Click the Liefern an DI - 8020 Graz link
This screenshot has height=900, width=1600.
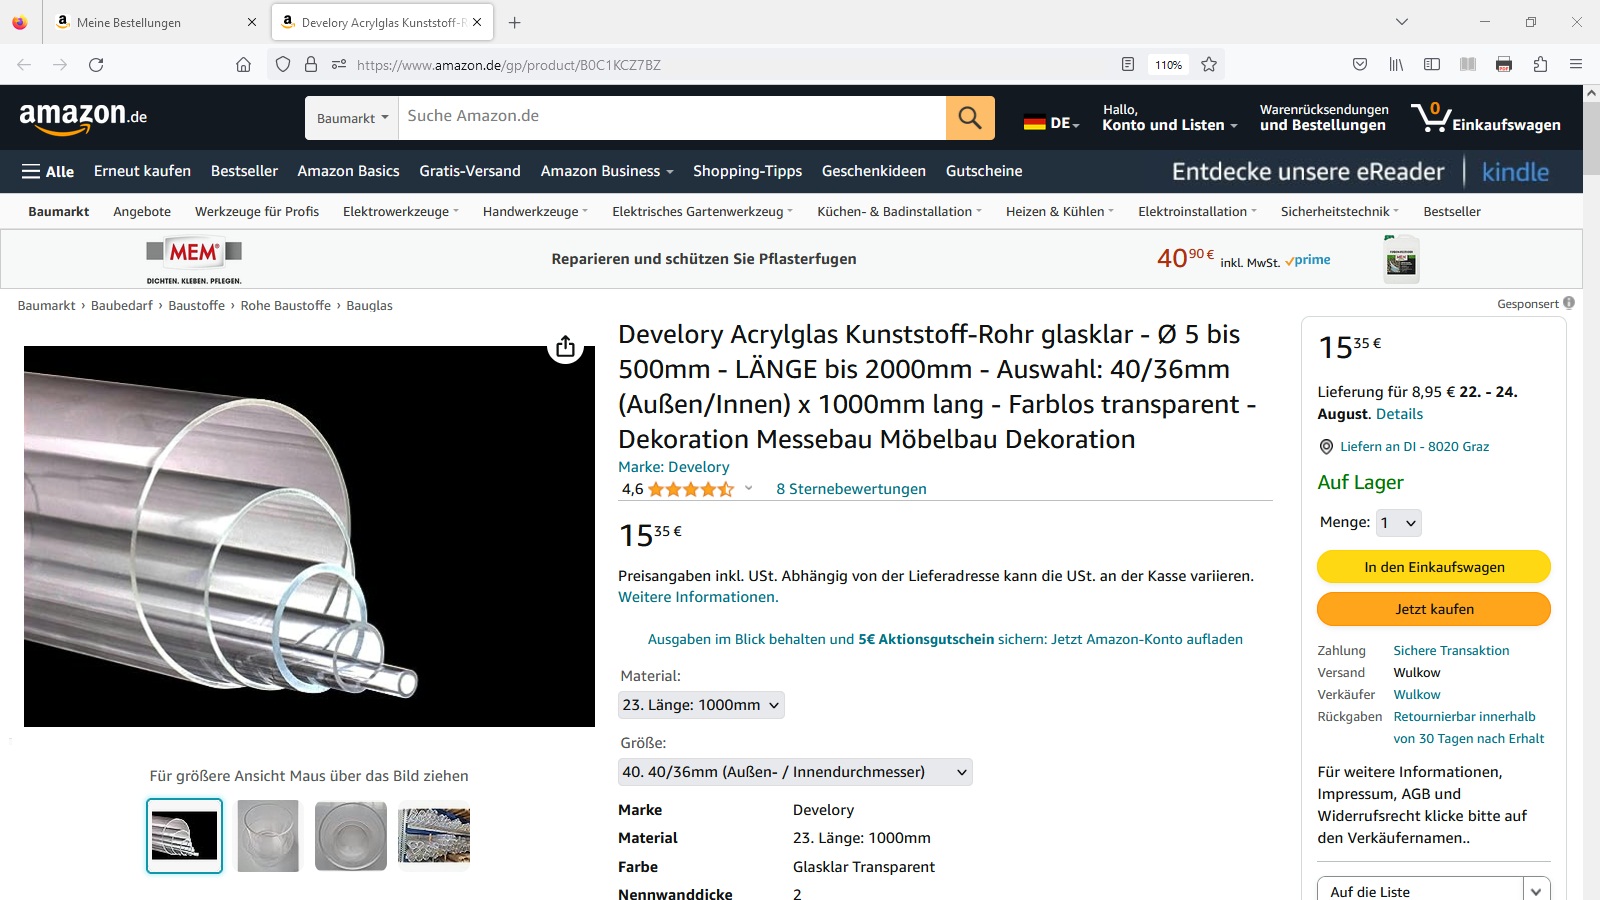[1414, 447]
